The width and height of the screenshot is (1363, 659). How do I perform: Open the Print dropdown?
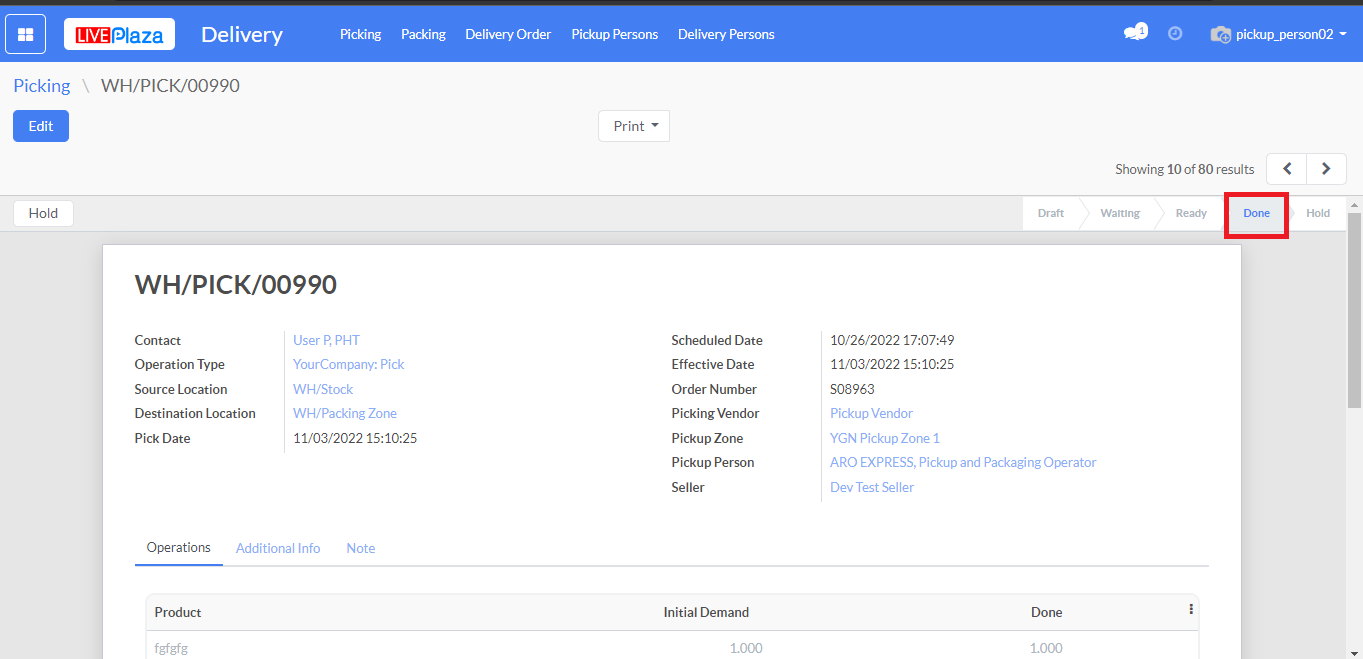(634, 126)
